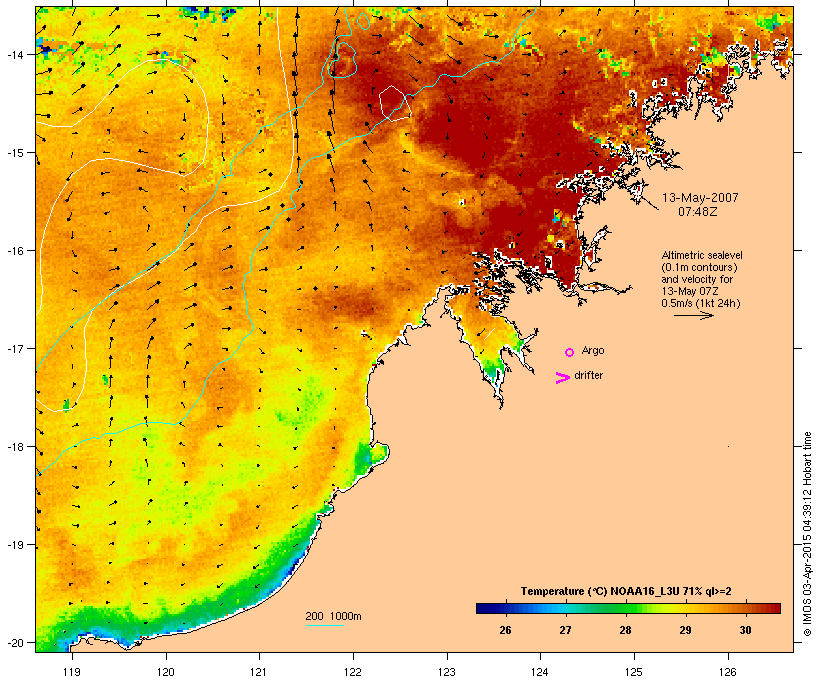Click colorbar tick label 26

point(505,630)
